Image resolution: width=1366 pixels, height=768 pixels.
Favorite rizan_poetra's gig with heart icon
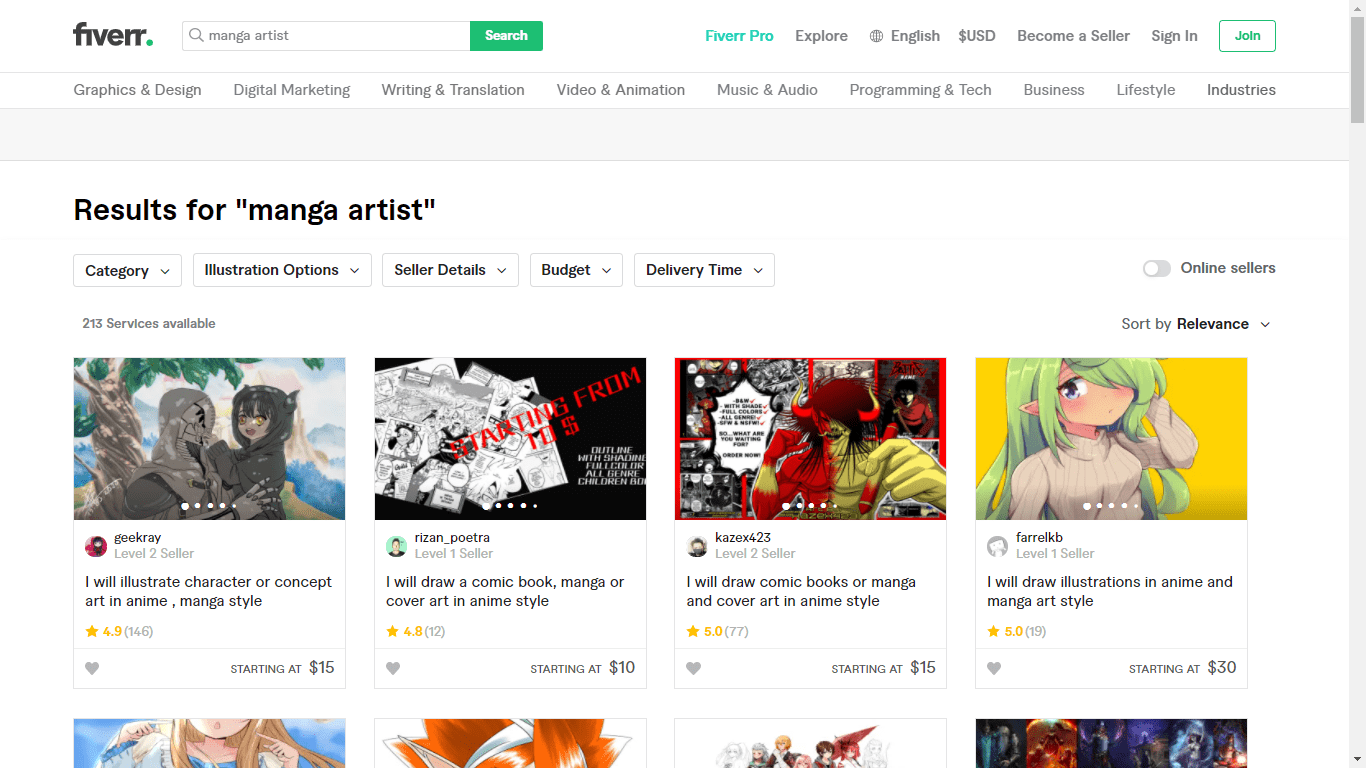pos(393,668)
